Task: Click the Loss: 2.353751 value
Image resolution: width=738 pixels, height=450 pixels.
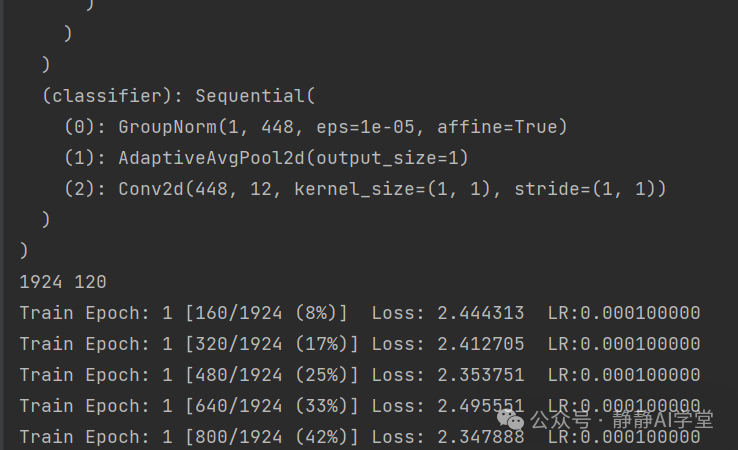Action: [x=448, y=375]
